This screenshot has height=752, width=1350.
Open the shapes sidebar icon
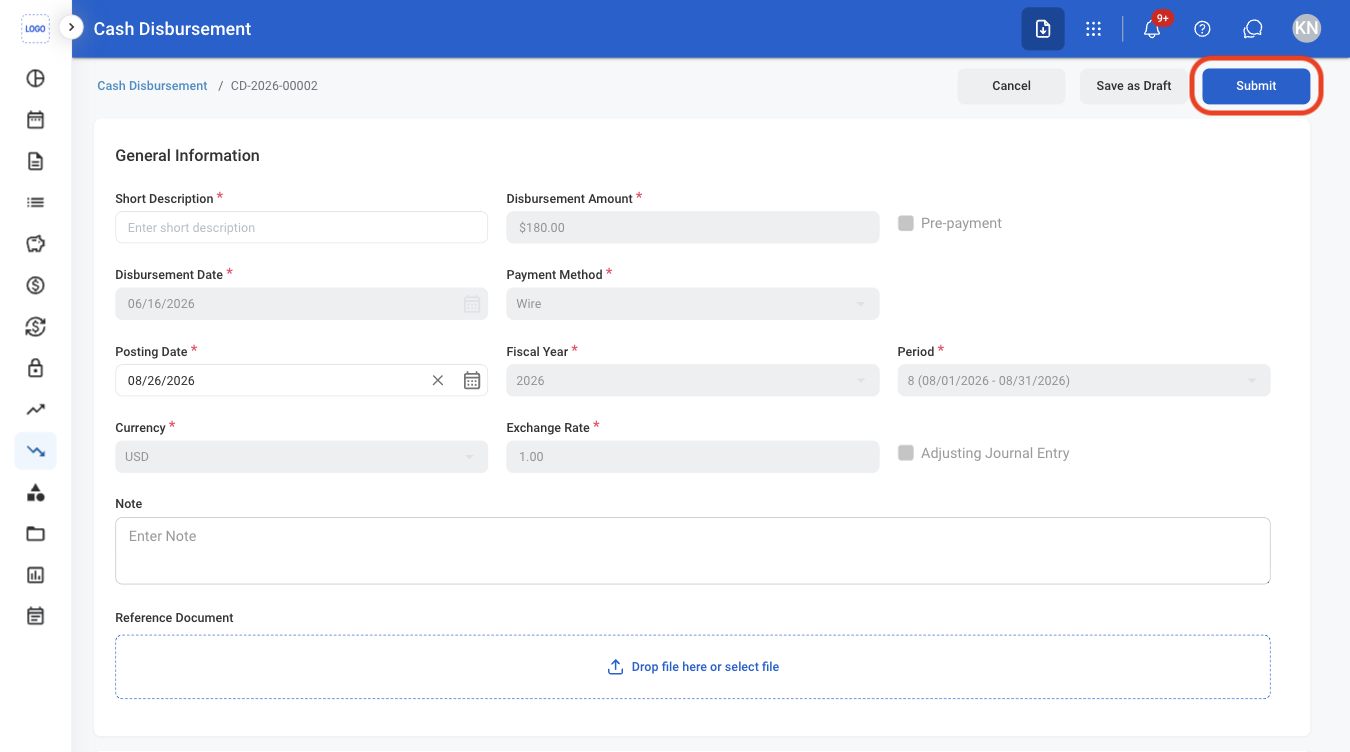(35, 492)
